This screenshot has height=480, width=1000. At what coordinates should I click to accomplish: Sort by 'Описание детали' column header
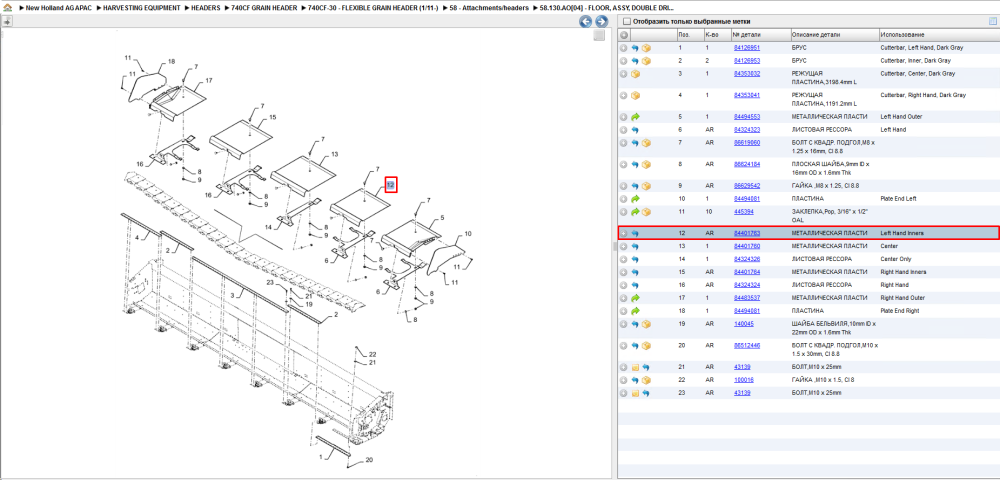834,34
